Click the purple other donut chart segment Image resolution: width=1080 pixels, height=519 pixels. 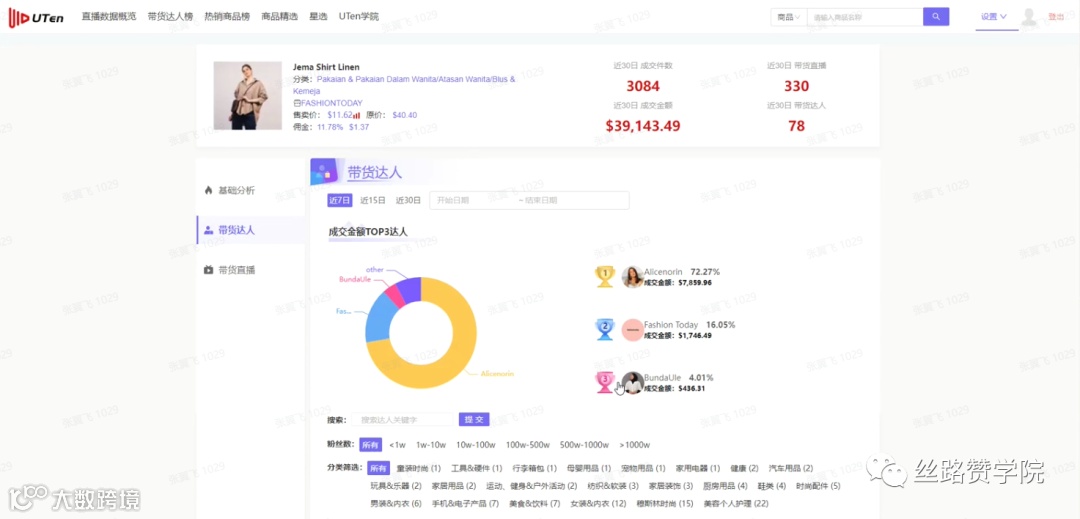pos(411,288)
